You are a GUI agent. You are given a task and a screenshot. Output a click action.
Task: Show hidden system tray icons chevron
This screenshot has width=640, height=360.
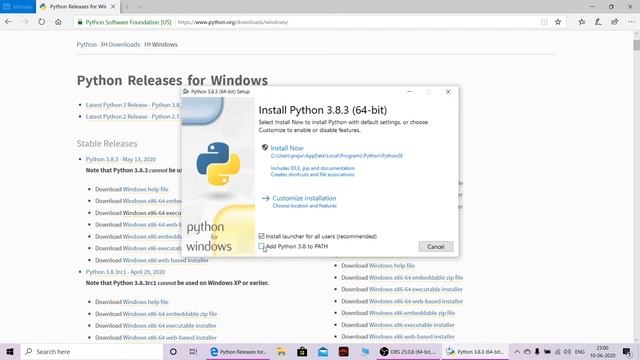(x=517, y=351)
